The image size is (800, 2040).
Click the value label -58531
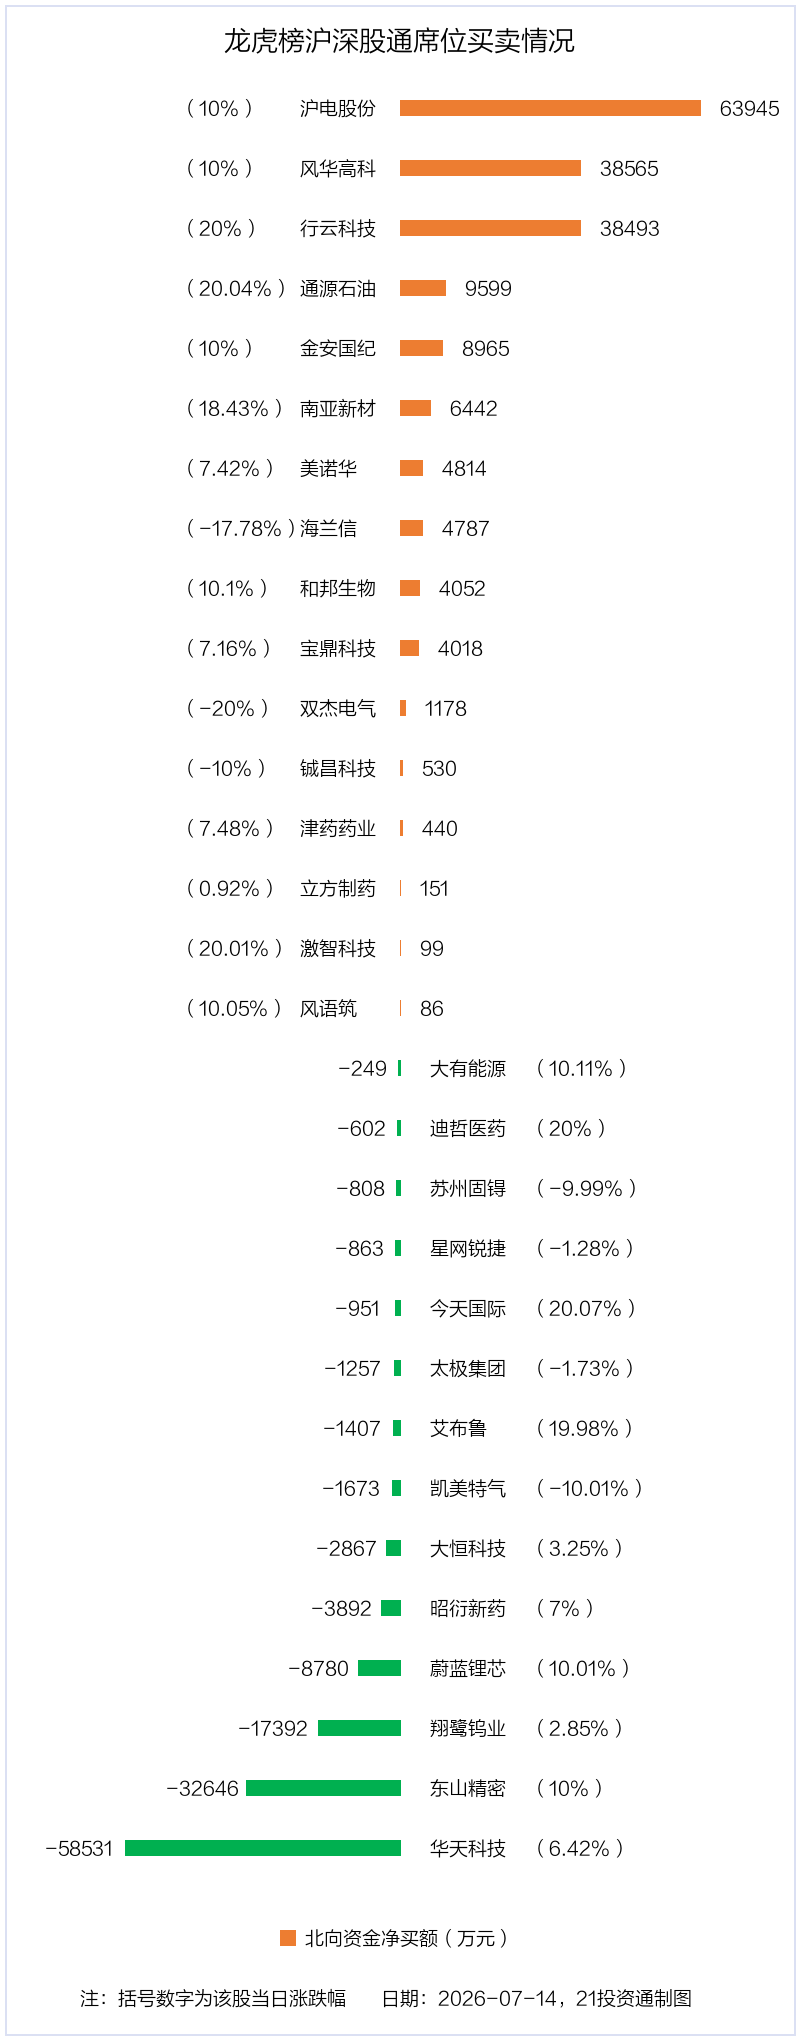80,1848
